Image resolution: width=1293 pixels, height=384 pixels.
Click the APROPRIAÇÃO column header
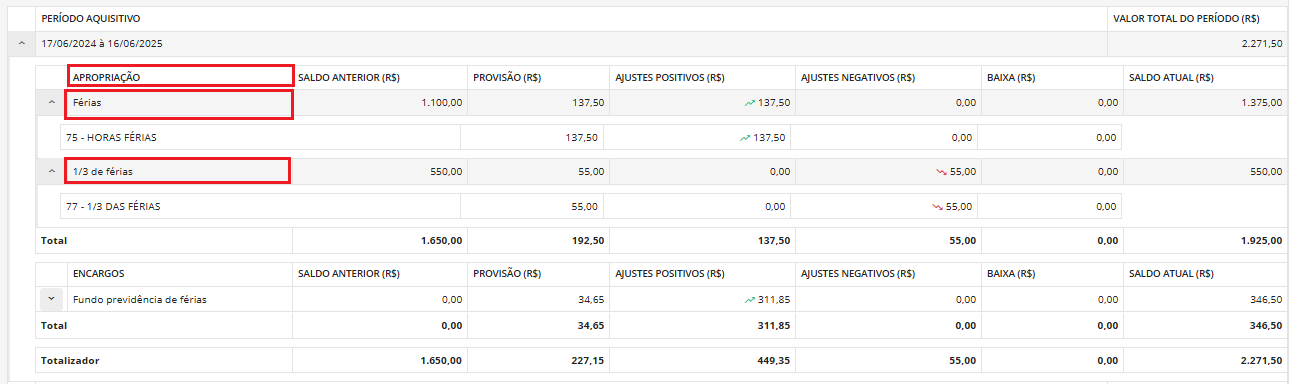point(106,77)
